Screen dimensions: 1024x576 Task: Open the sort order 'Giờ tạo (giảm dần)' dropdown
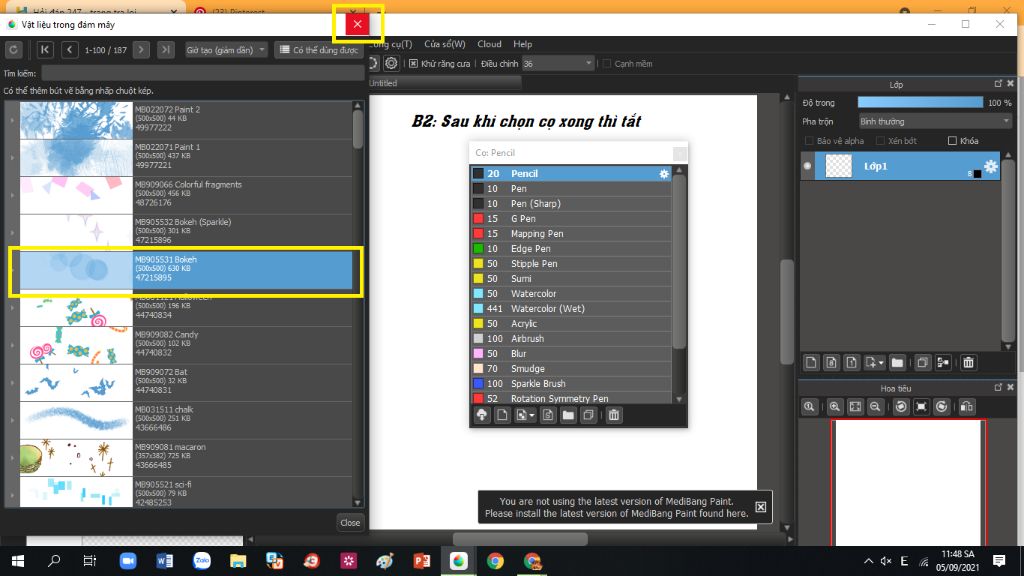click(x=225, y=50)
